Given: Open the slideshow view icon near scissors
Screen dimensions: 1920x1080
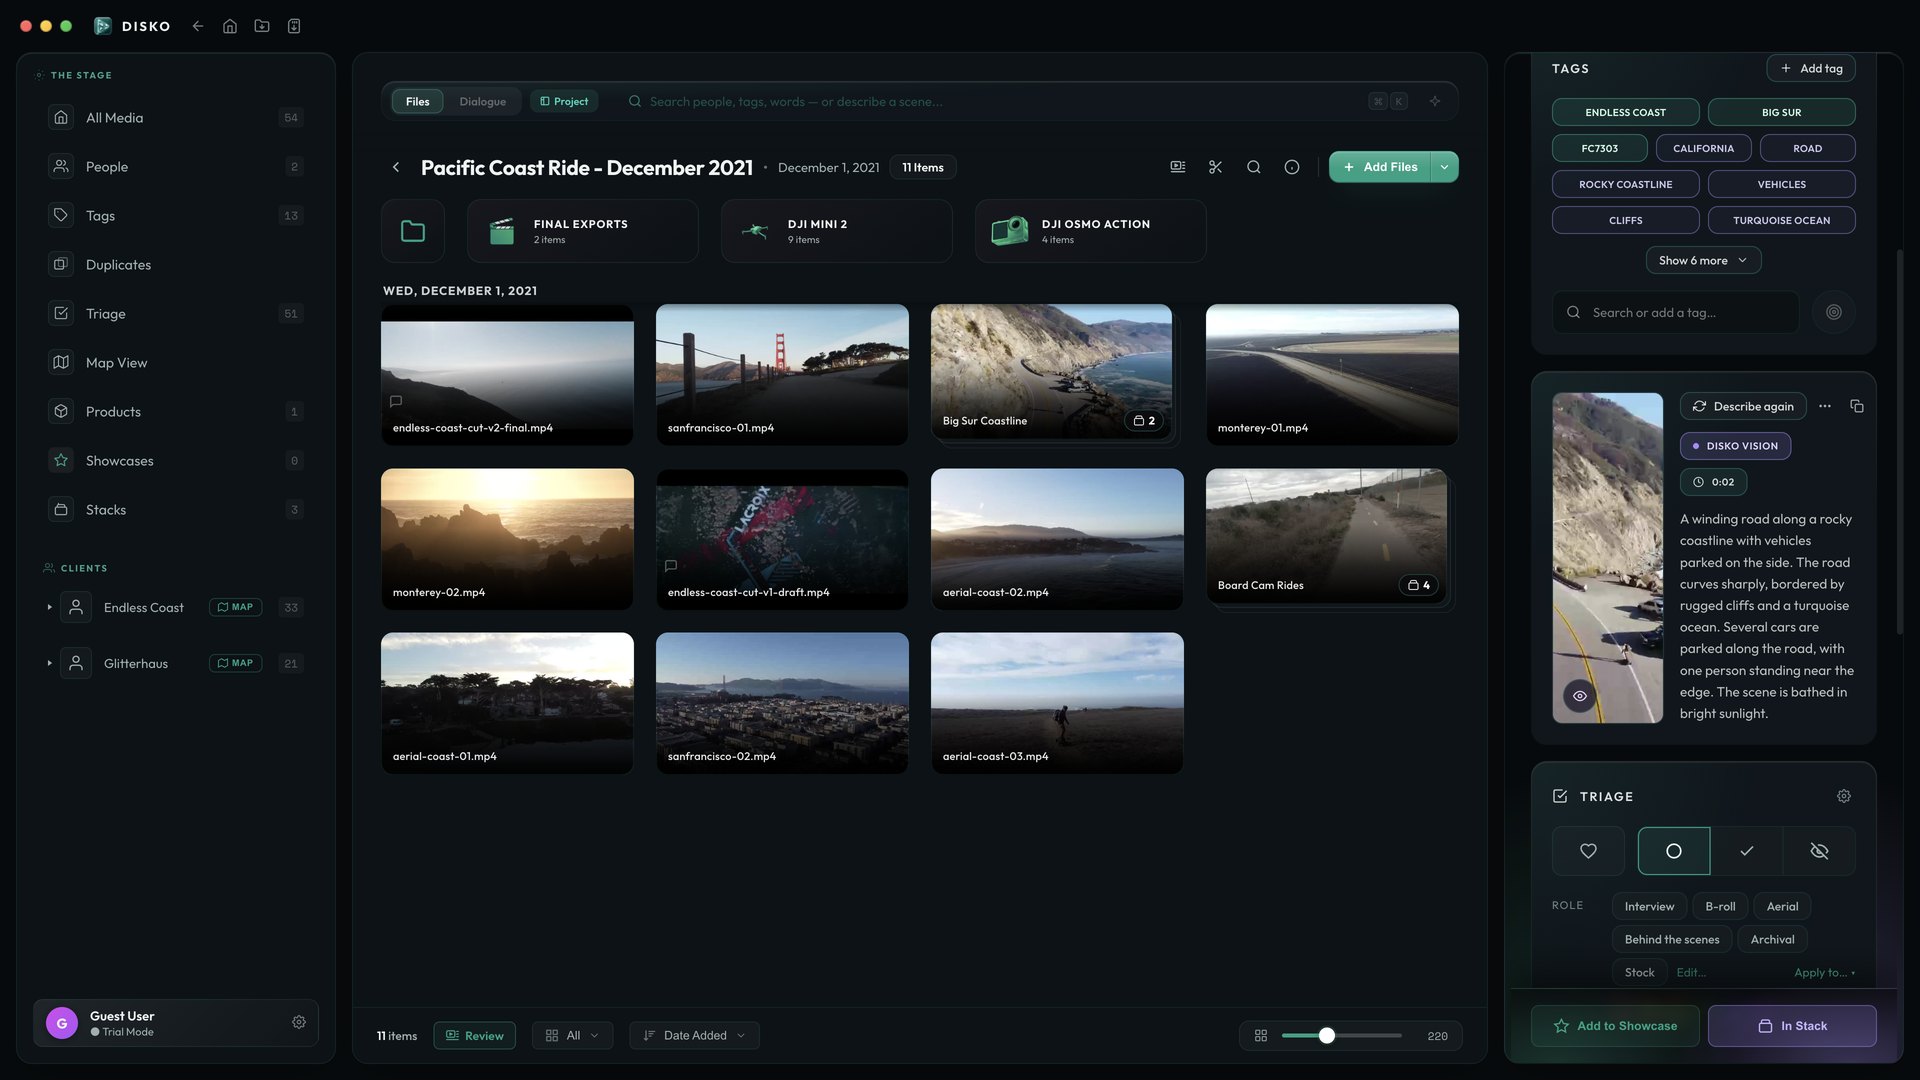Looking at the screenshot, I should pyautogui.click(x=1178, y=167).
